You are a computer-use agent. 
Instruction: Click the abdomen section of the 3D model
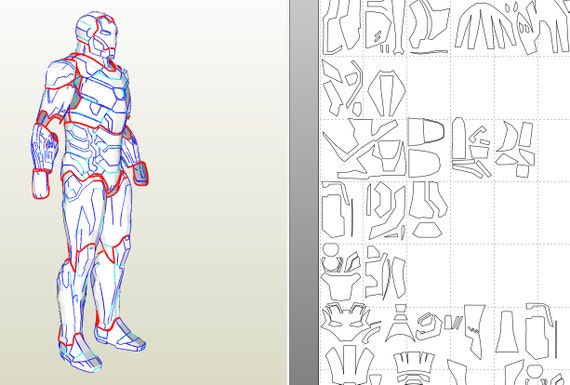click(94, 151)
